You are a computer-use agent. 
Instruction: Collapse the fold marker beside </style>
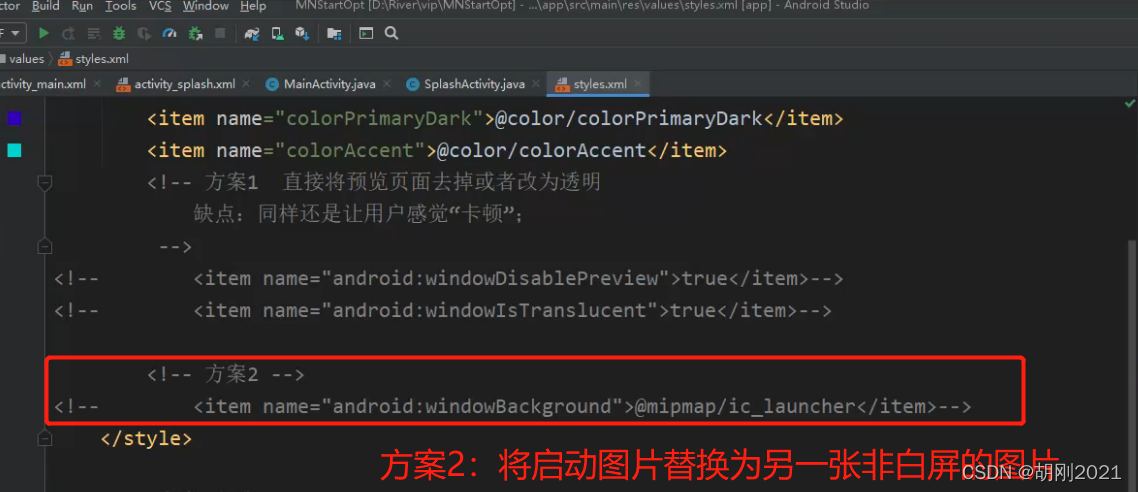pyautogui.click(x=44, y=438)
